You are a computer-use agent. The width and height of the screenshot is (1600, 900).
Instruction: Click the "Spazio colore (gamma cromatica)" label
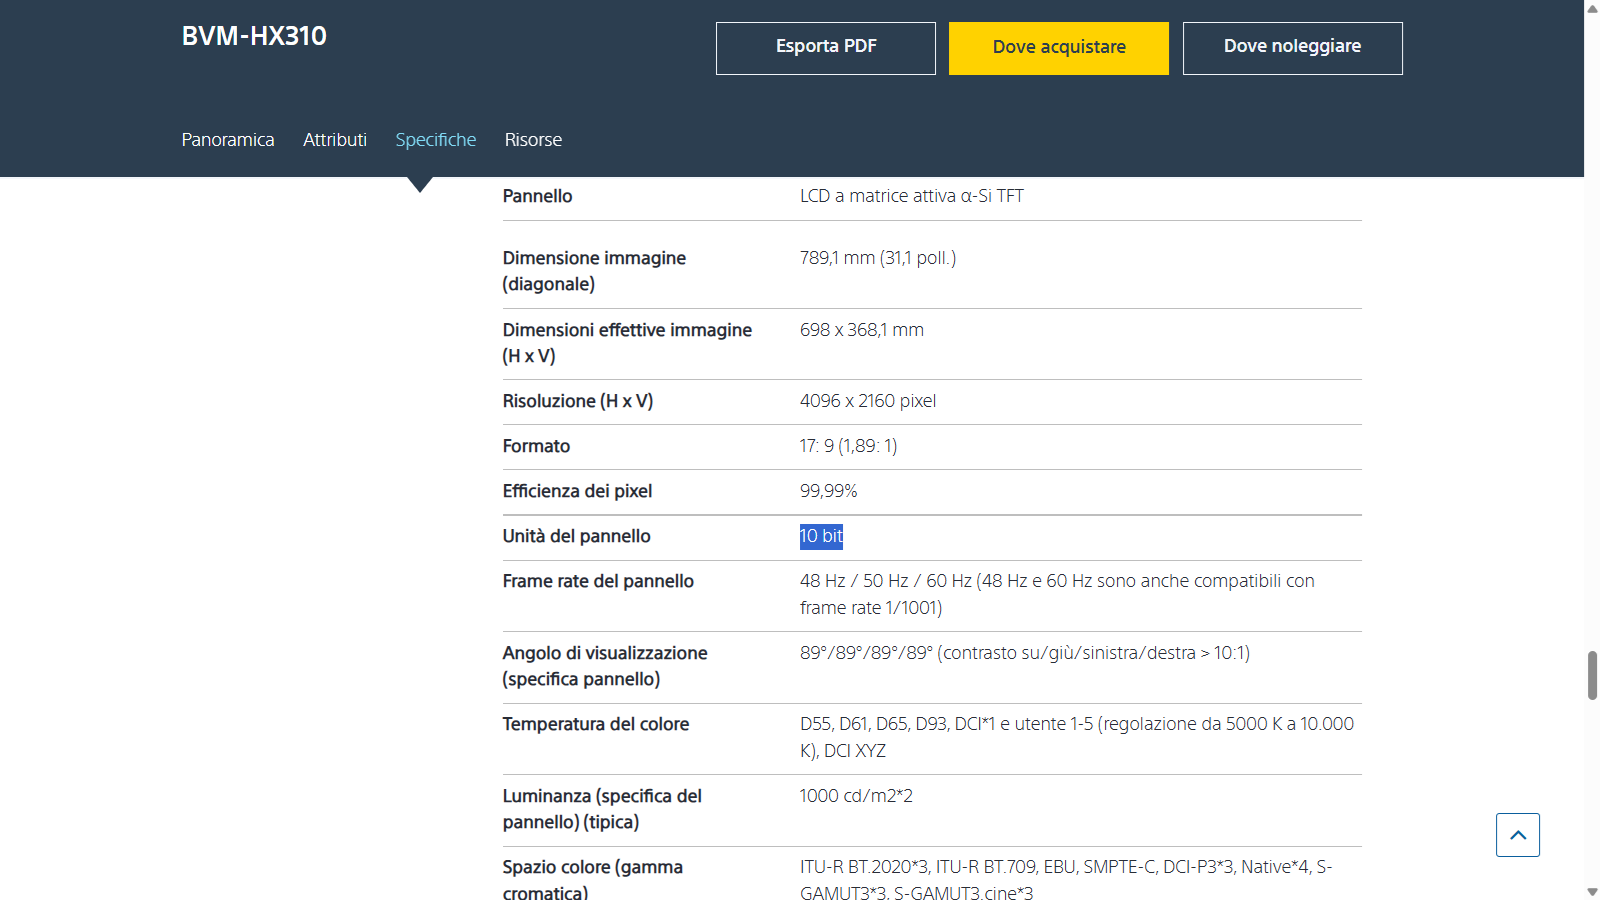point(593,880)
